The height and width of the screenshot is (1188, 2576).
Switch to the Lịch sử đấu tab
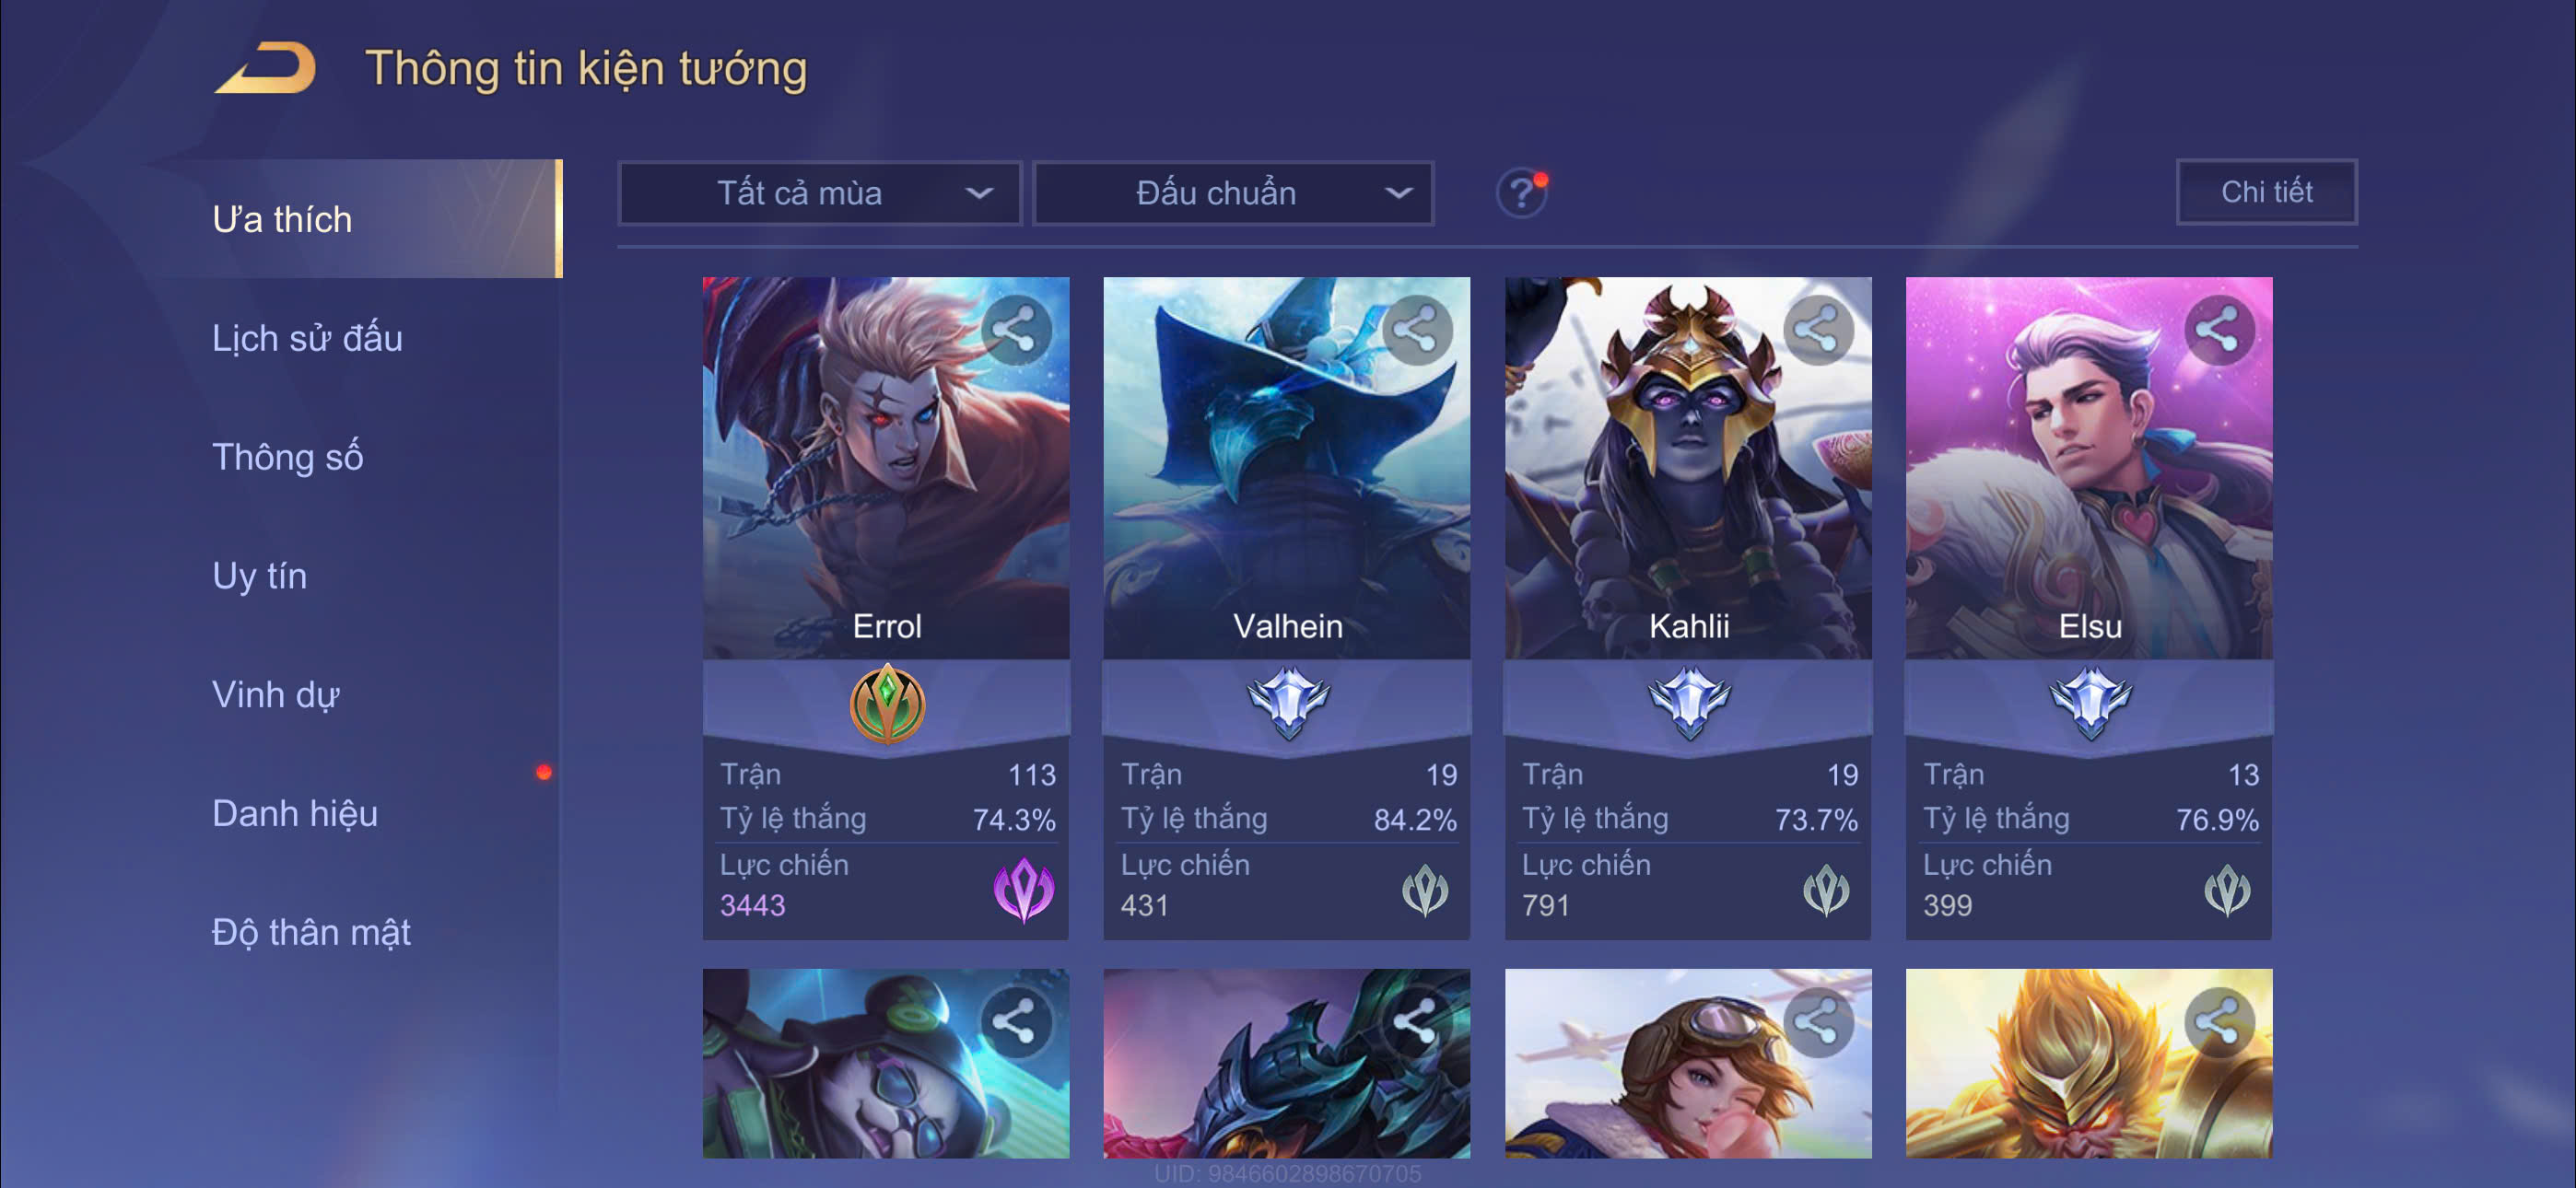(307, 338)
